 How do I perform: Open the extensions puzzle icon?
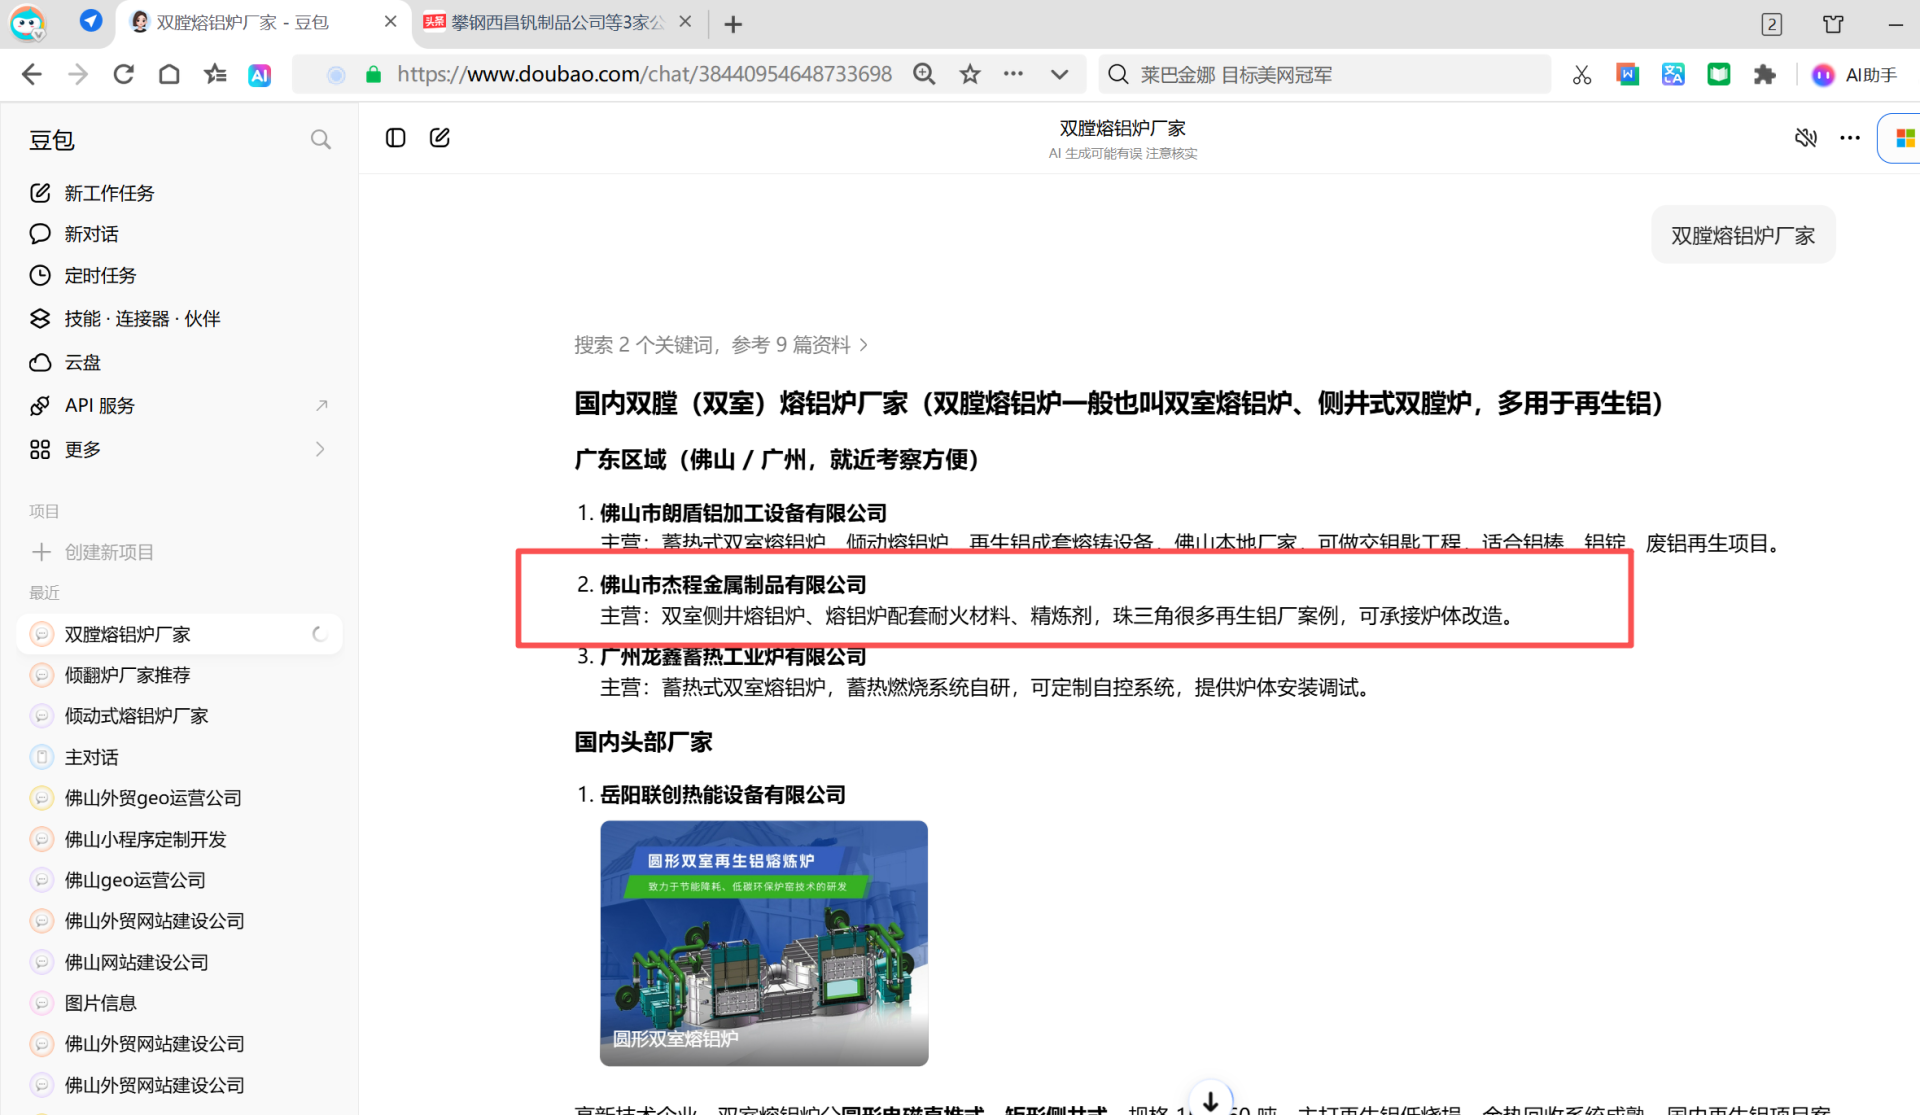click(x=1764, y=75)
